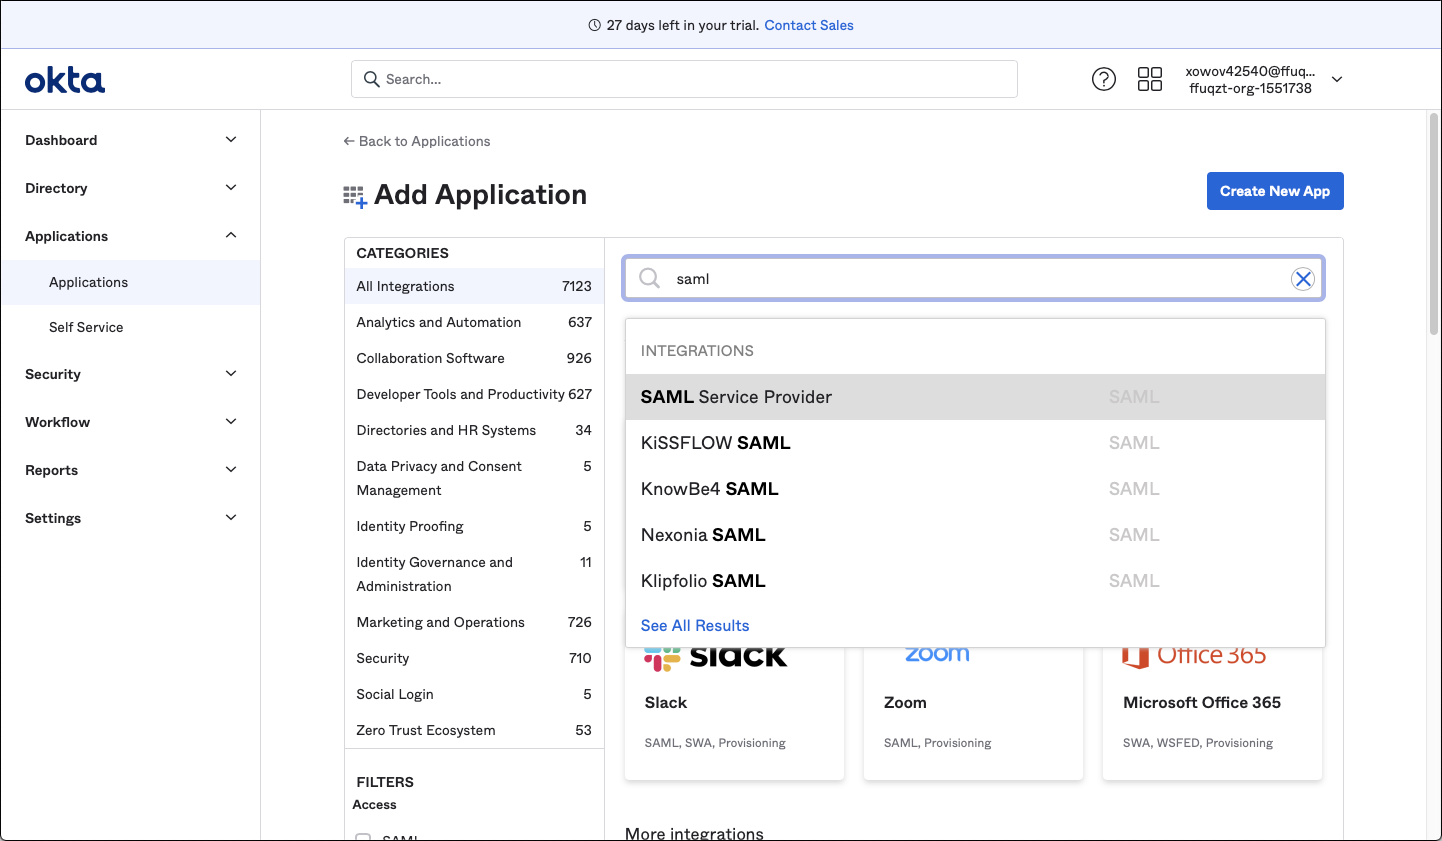Image resolution: width=1442 pixels, height=841 pixels.
Task: Focus the top Search field
Action: point(684,79)
